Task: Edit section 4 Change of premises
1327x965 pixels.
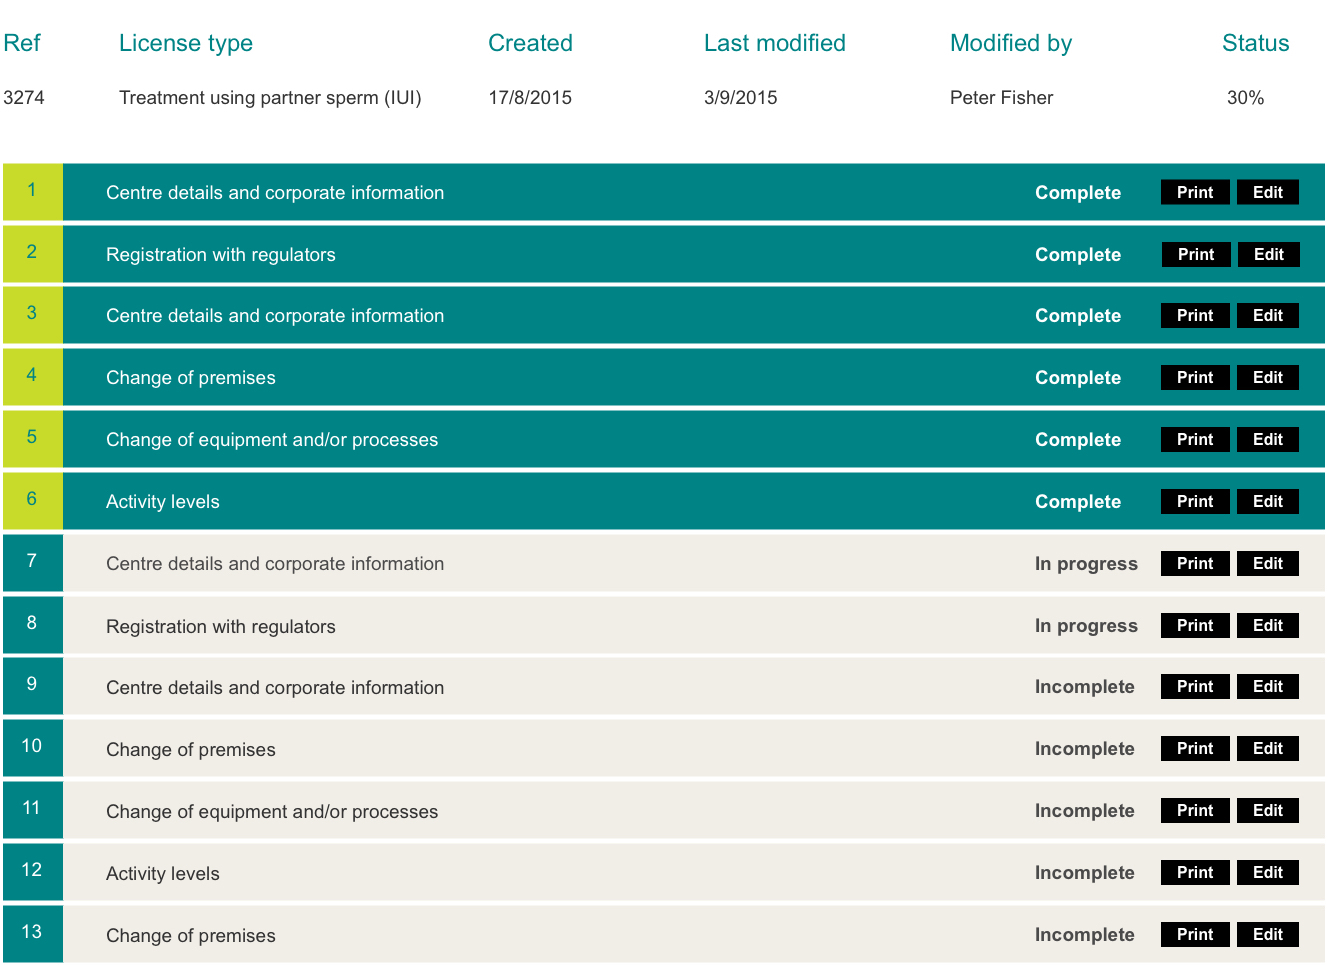Action: (1267, 377)
